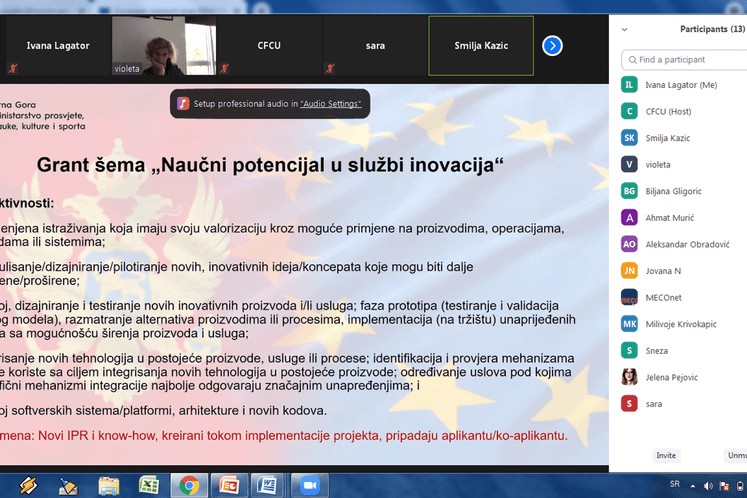The width and height of the screenshot is (747, 498).
Task: Select sara video tile
Action: click(x=375, y=46)
